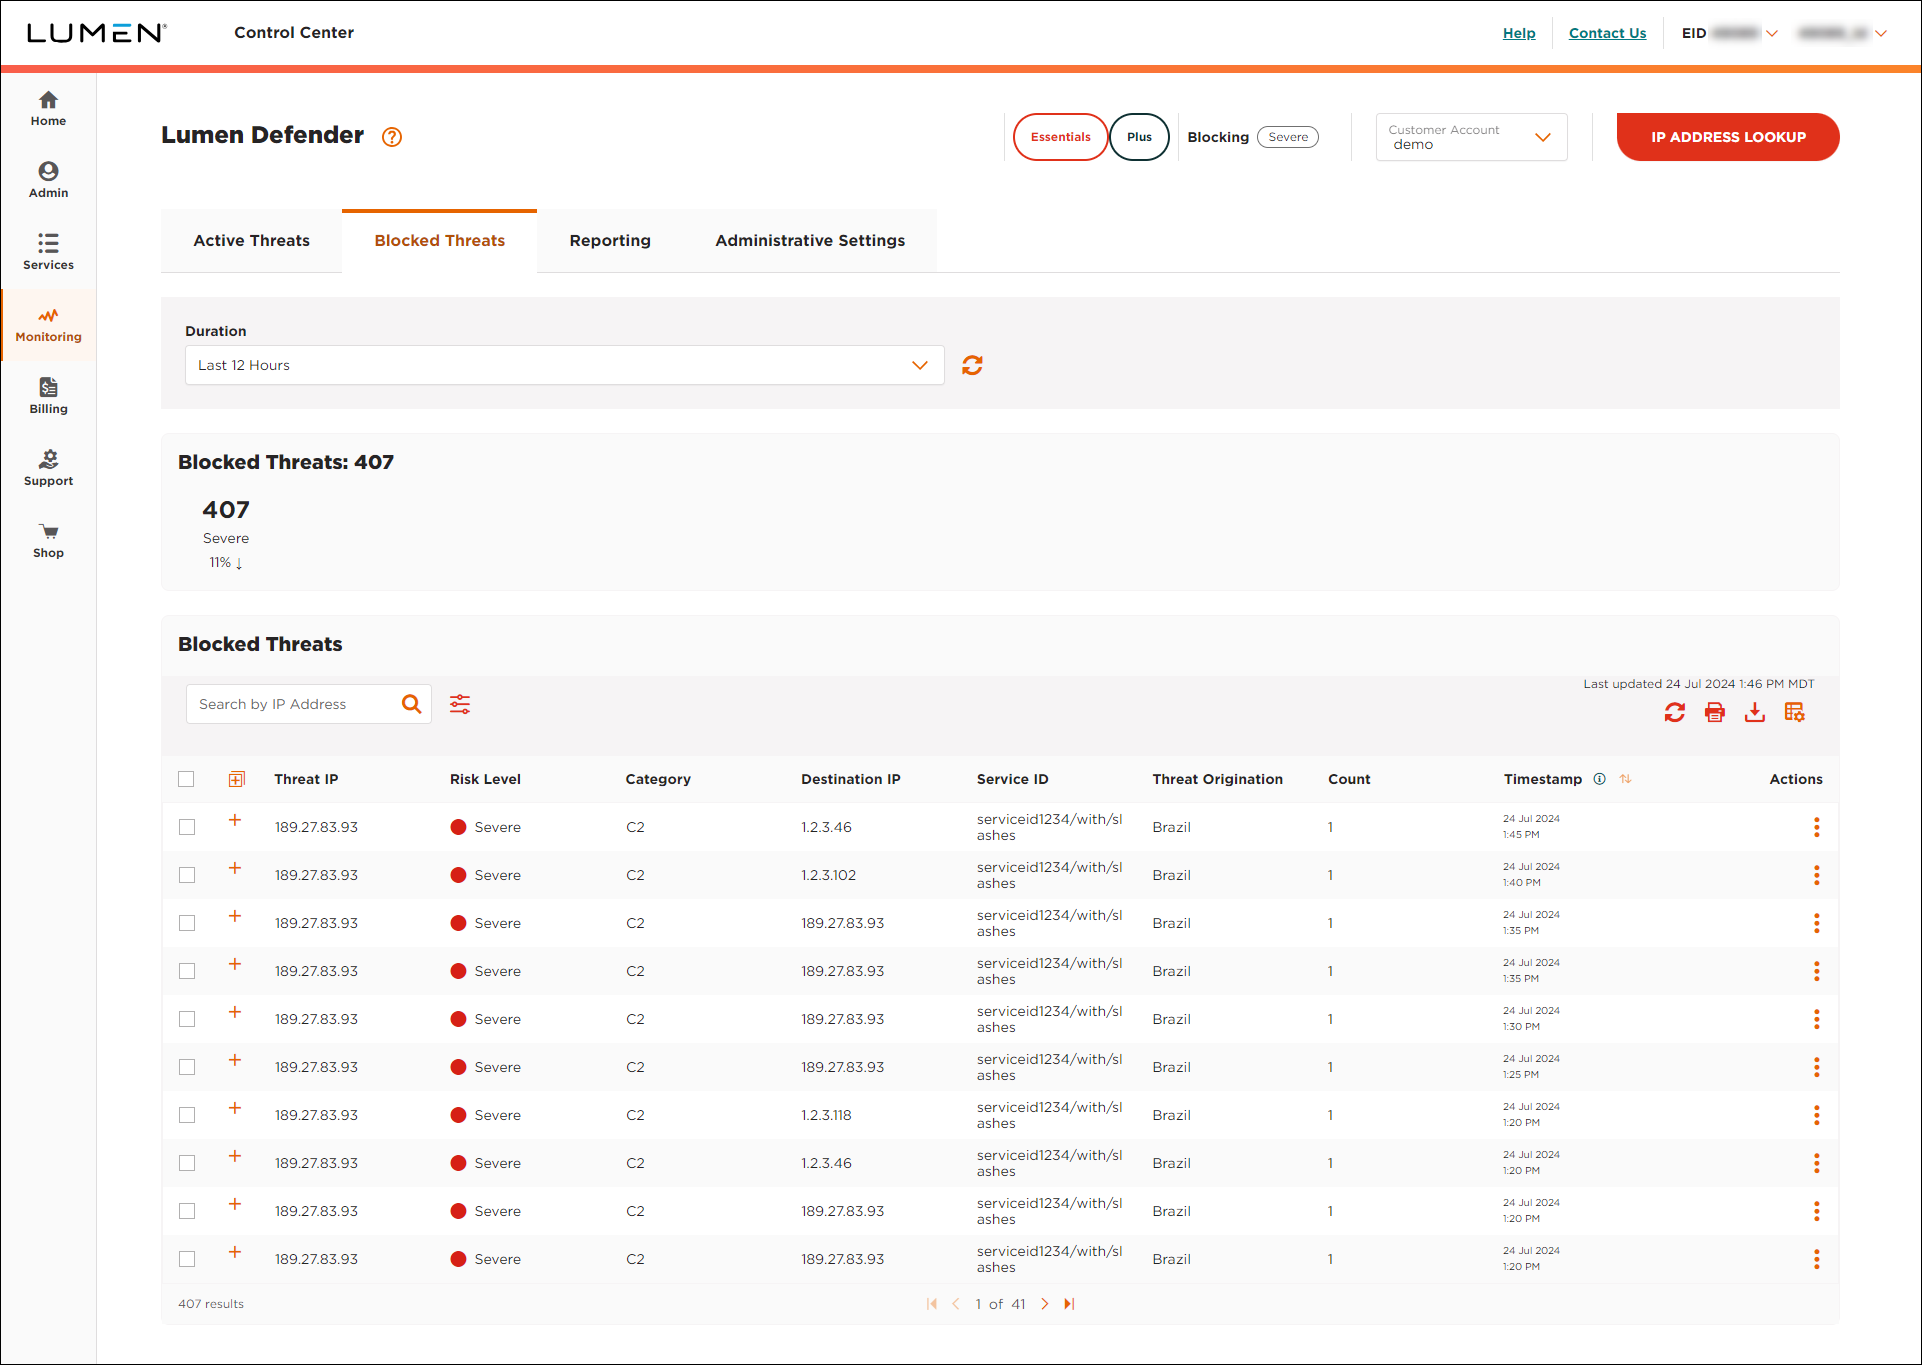1922x1365 pixels.
Task: Open Shop in sidebar
Action: pos(48,541)
